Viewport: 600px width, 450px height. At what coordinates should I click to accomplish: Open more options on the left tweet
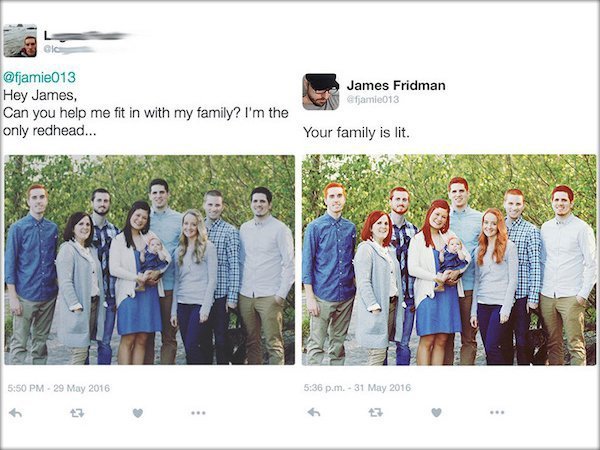click(x=198, y=413)
